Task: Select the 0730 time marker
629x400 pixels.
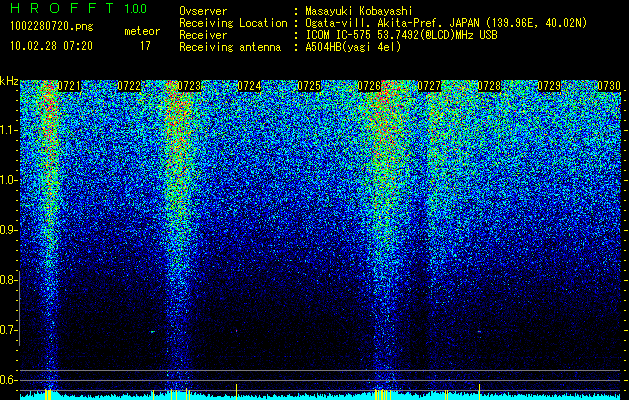Action: [x=609, y=86]
